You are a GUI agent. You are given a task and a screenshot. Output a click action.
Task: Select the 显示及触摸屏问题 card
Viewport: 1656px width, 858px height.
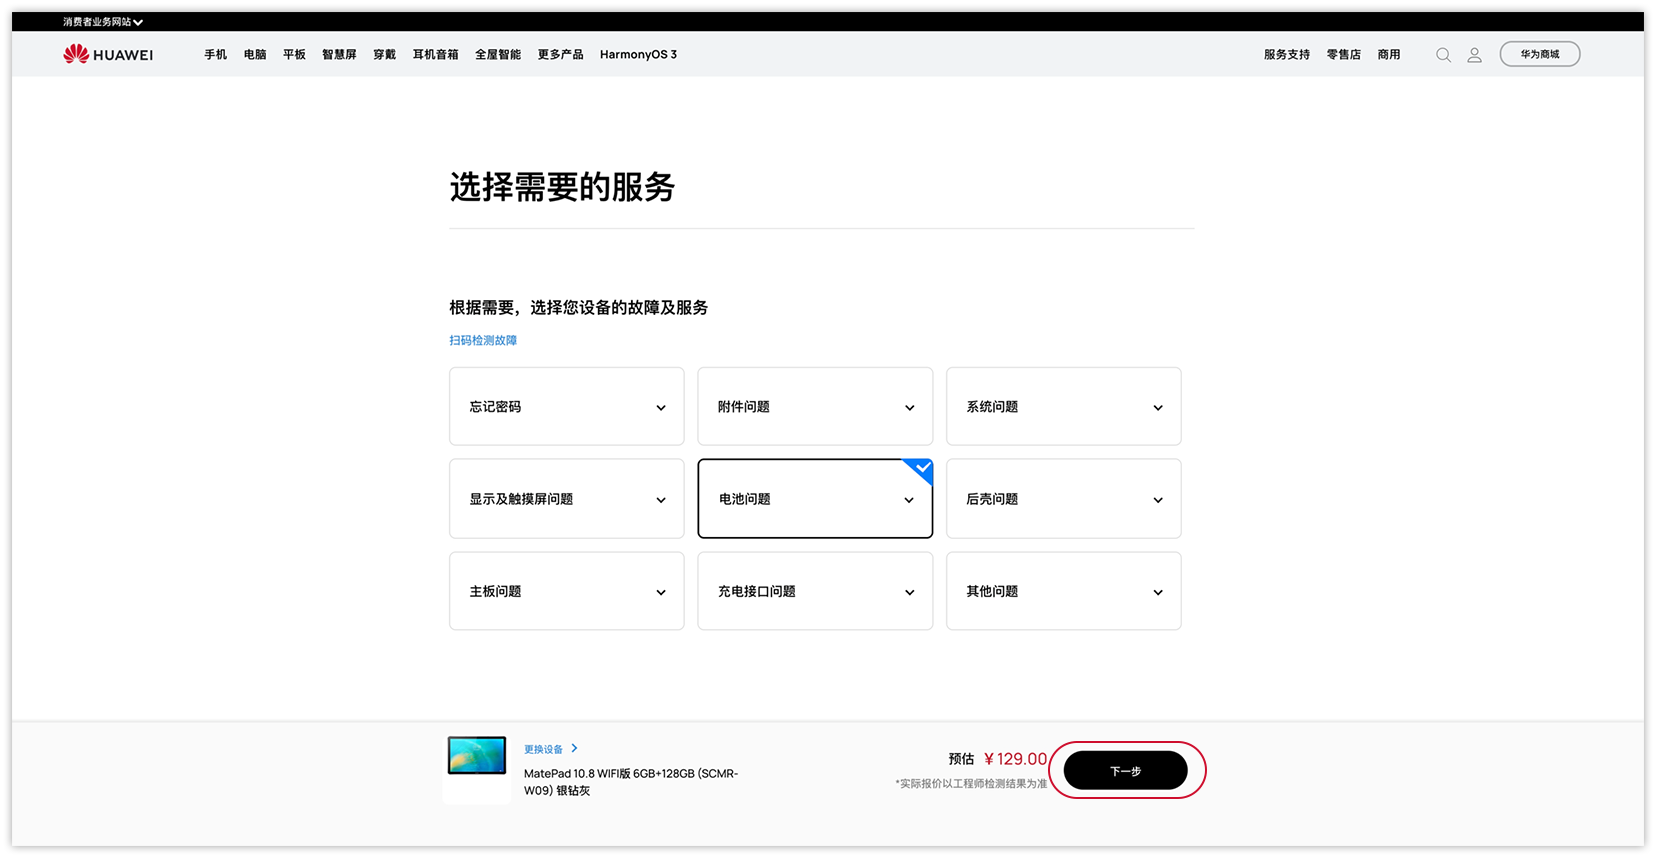pos(567,499)
